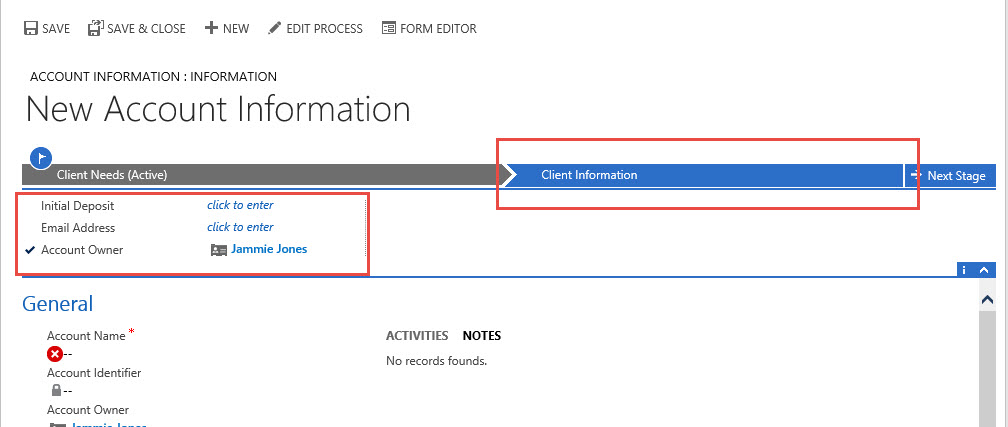The width and height of the screenshot is (1008, 427).
Task: Collapse the General section header
Action: [x=58, y=304]
